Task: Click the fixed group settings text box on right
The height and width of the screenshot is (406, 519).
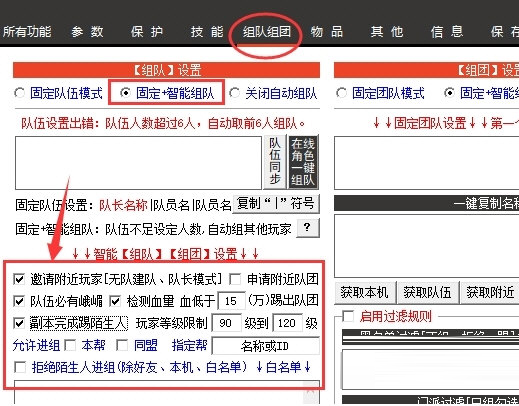Action: (427, 163)
